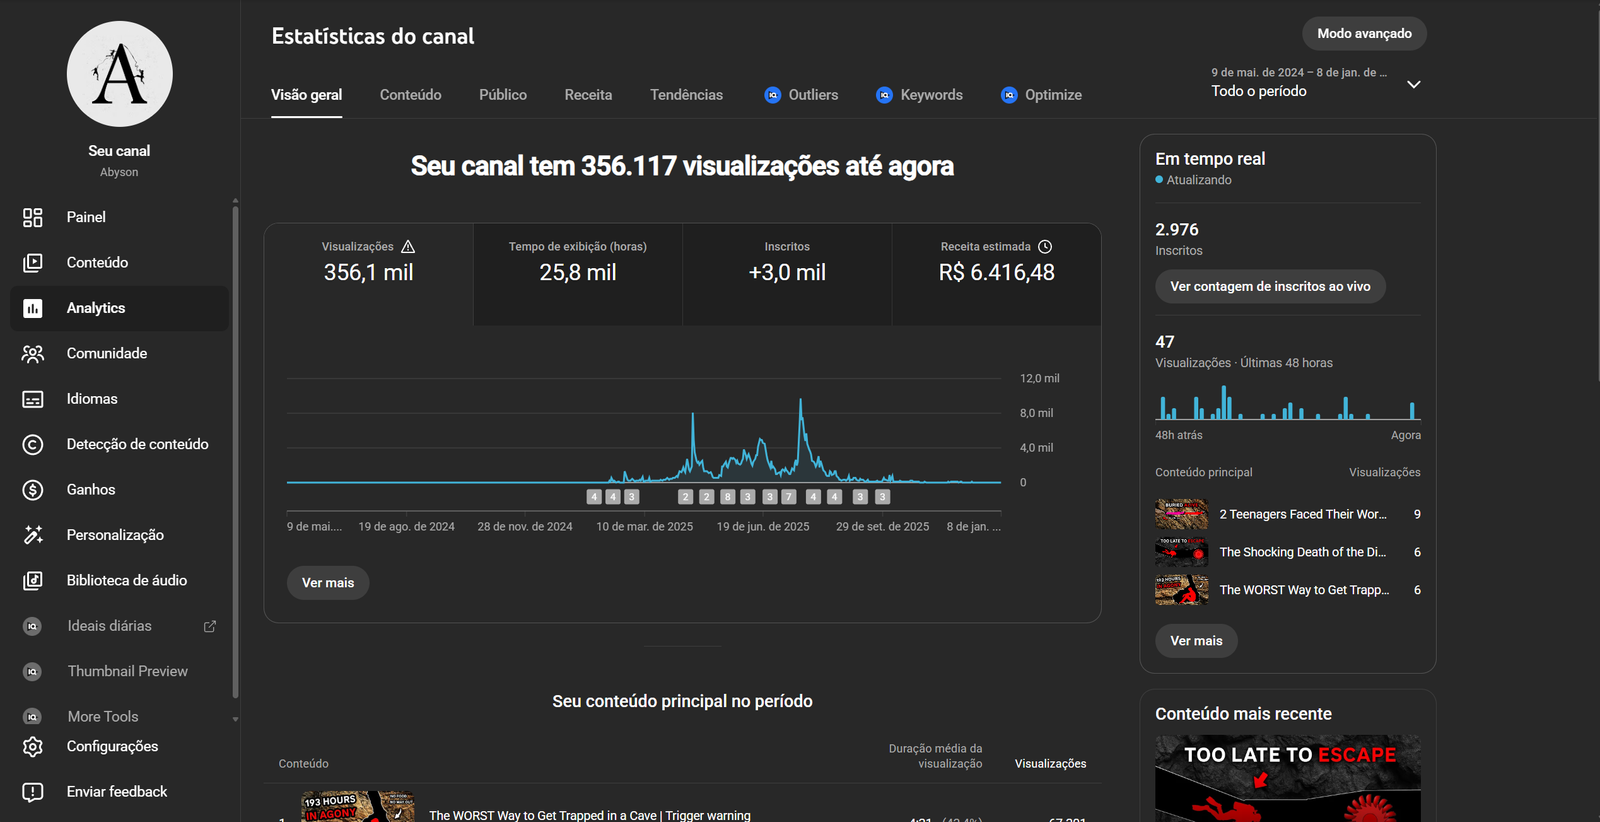The image size is (1600, 822).
Task: Click the Keywords tab badge icon
Action: pos(885,95)
